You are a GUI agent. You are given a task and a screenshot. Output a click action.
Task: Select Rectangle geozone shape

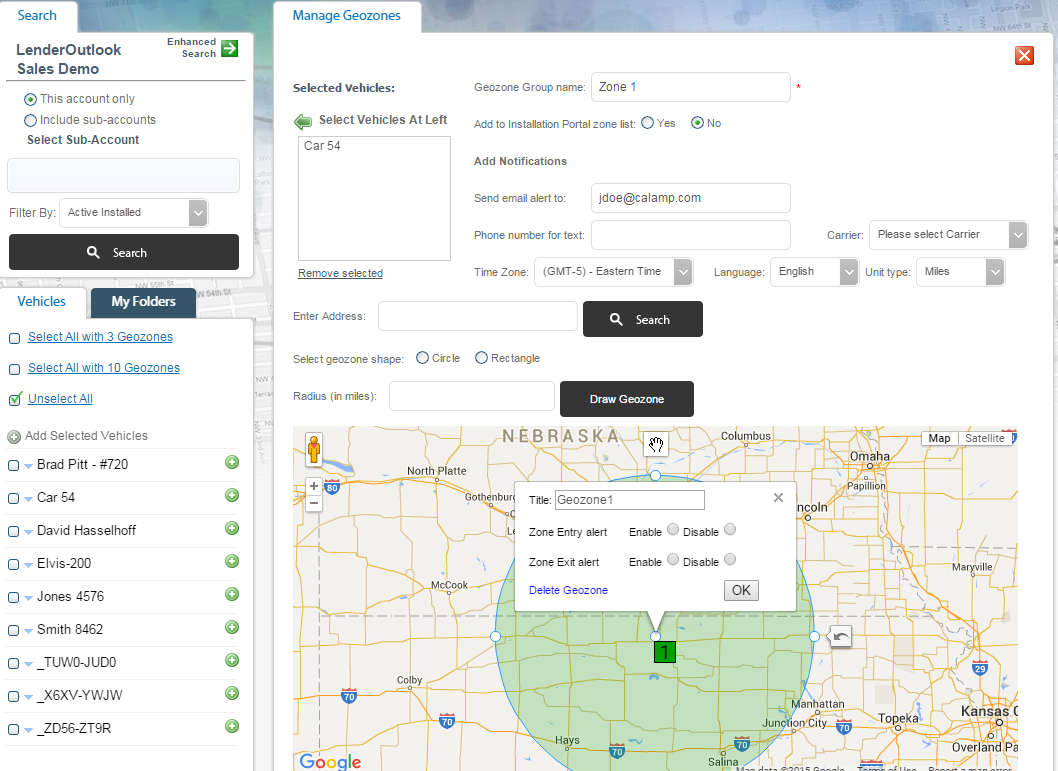click(481, 358)
